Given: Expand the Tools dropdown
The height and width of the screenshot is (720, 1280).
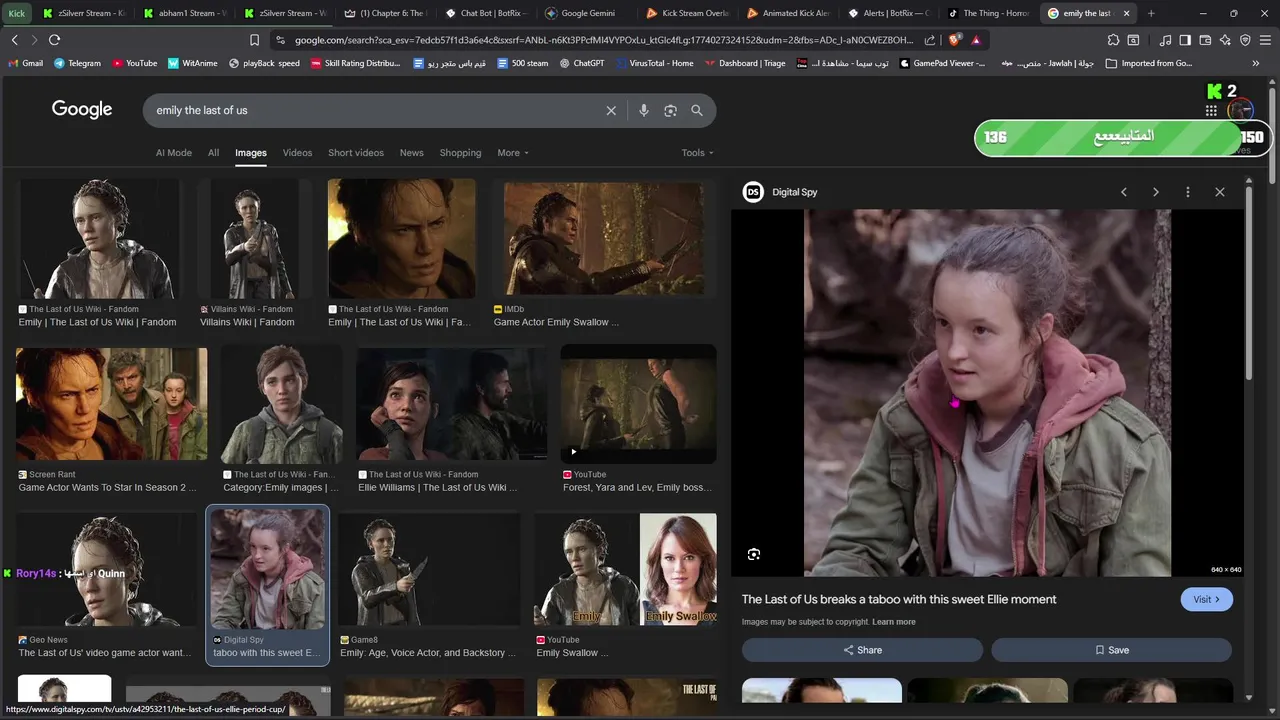Looking at the screenshot, I should coord(698,153).
